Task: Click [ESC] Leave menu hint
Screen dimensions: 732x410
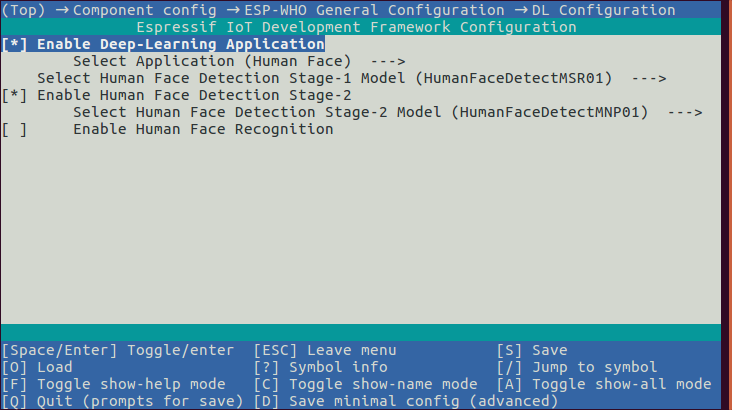Action: point(324,350)
